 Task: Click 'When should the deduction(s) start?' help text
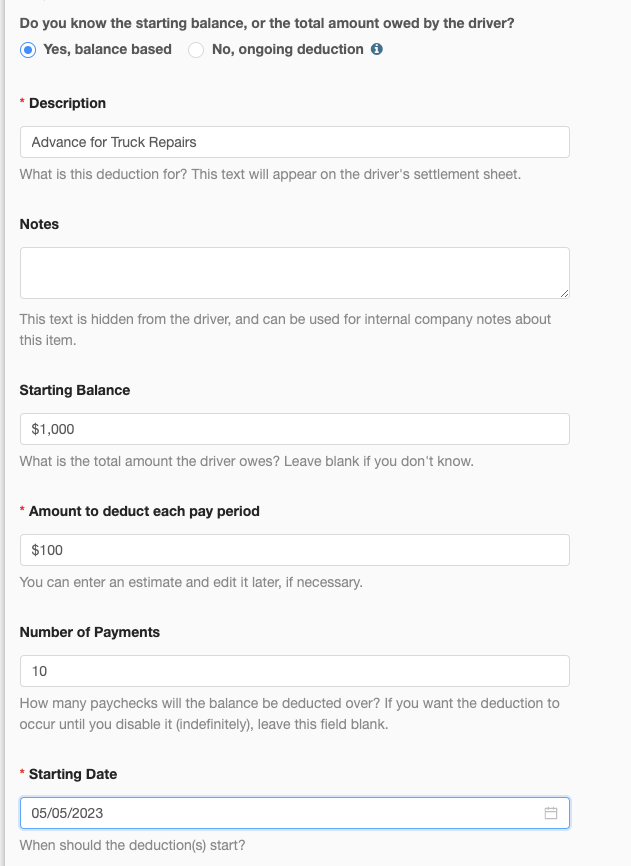[132, 845]
